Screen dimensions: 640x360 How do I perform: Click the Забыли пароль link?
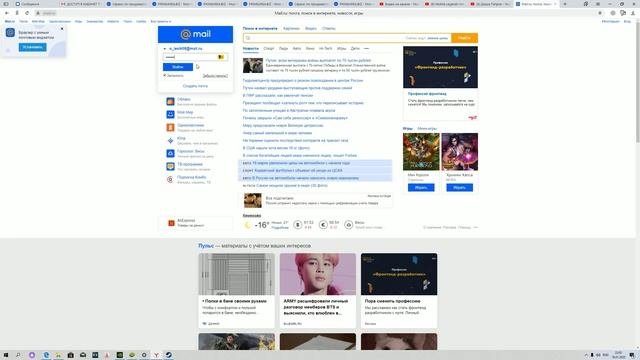(x=215, y=76)
